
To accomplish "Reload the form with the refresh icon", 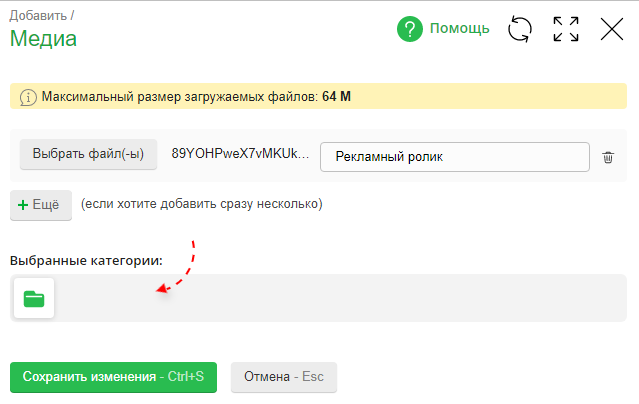I will coord(520,29).
